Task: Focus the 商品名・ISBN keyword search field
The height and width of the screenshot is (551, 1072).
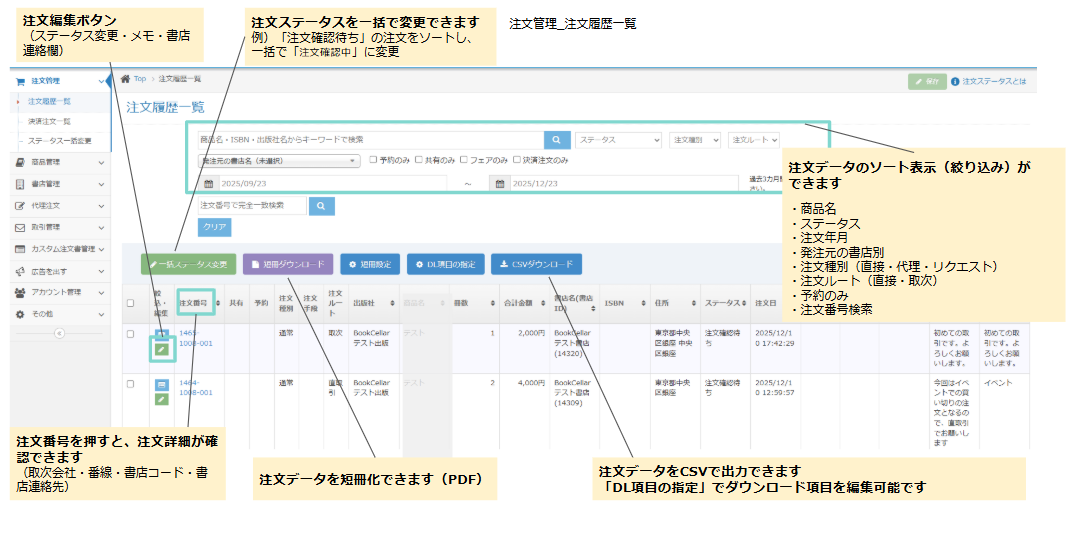Action: 371,139
